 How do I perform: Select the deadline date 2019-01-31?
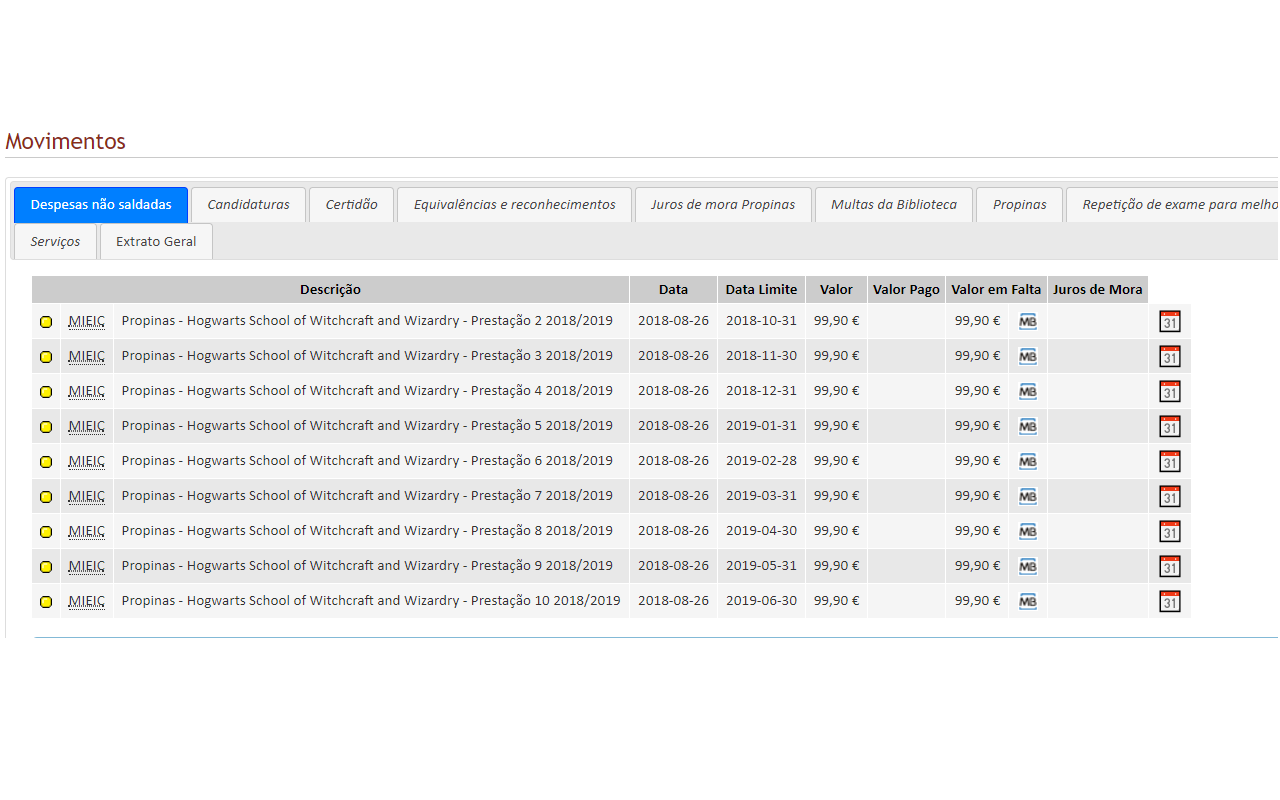click(x=762, y=426)
